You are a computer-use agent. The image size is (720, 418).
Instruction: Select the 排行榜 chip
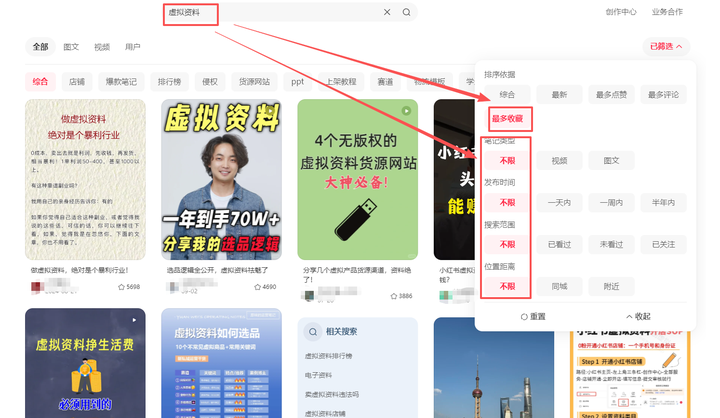(x=169, y=82)
